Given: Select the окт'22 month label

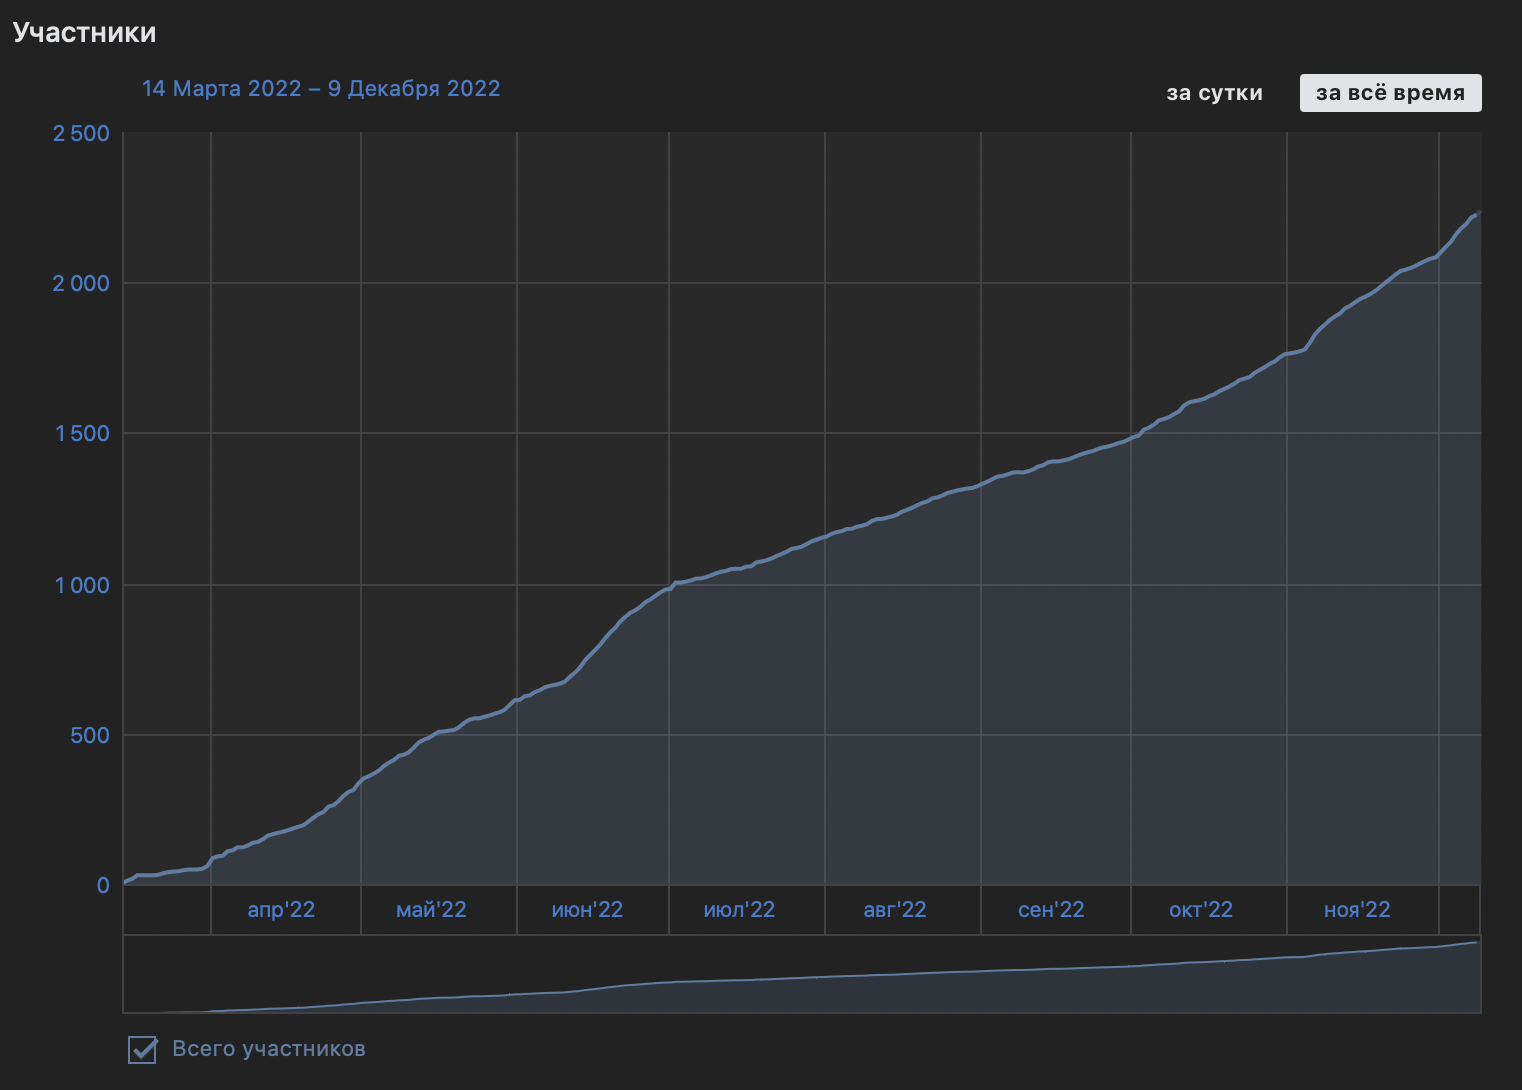Looking at the screenshot, I should tap(1202, 910).
